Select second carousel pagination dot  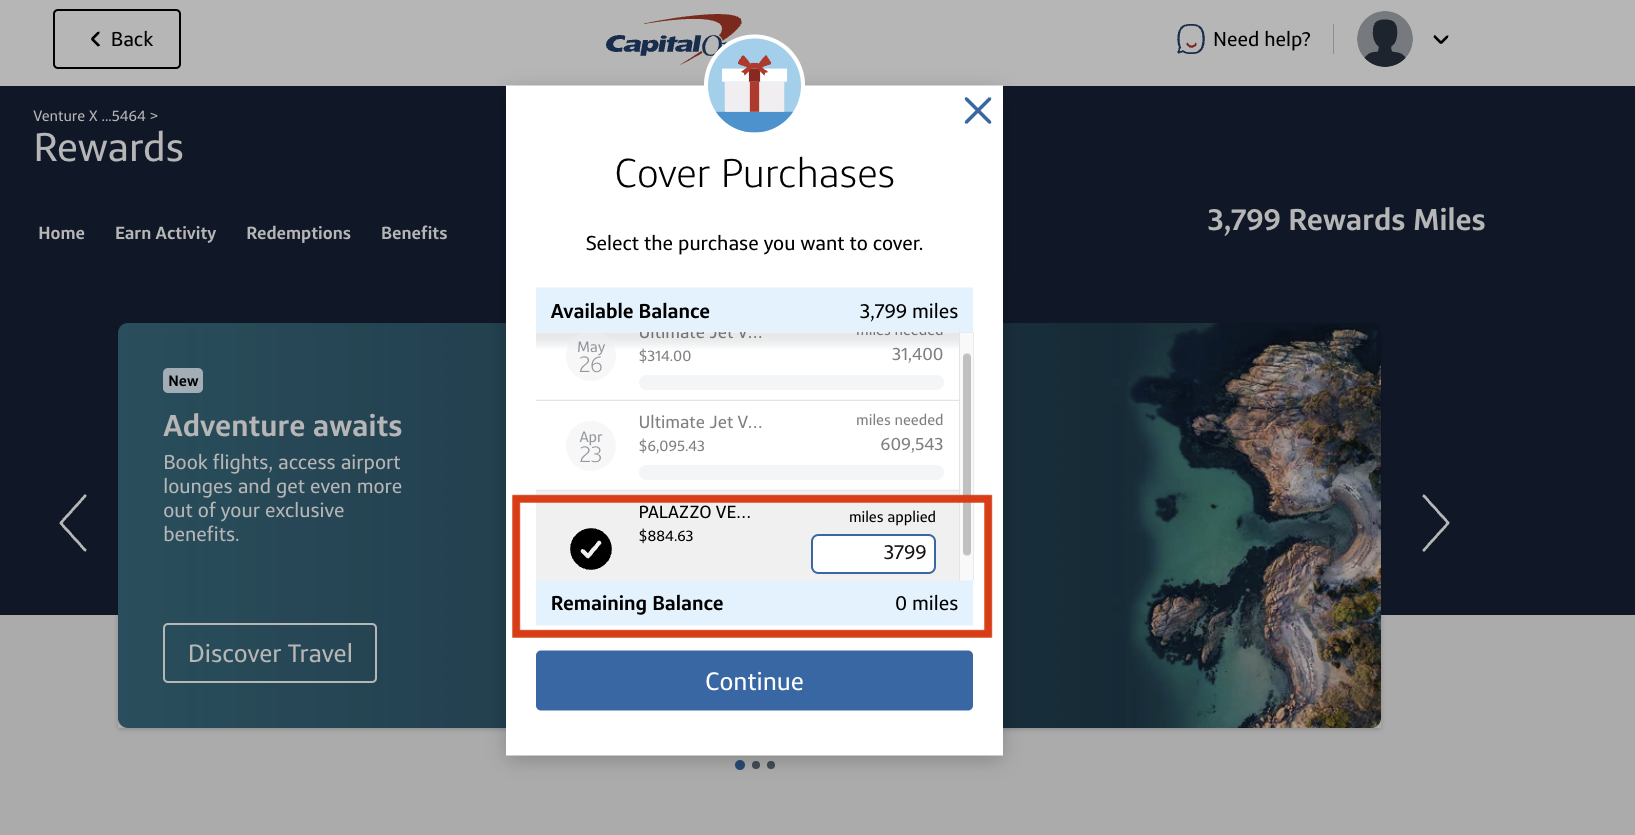tap(756, 765)
